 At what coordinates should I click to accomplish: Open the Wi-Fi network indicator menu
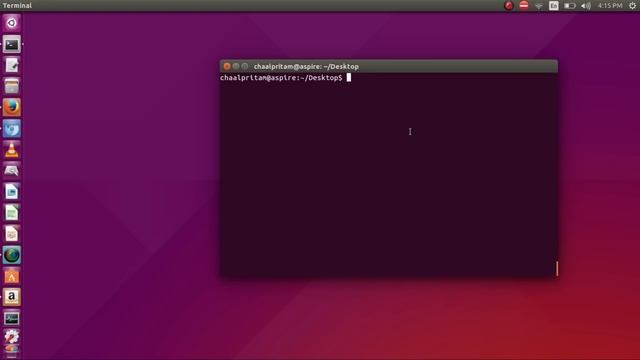coord(539,6)
